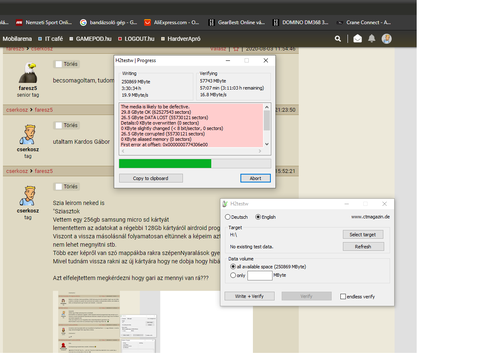Image resolution: width=480 pixels, height=360 pixels.
Task: Open the AliExpress.com bookmark
Action: 172,22
